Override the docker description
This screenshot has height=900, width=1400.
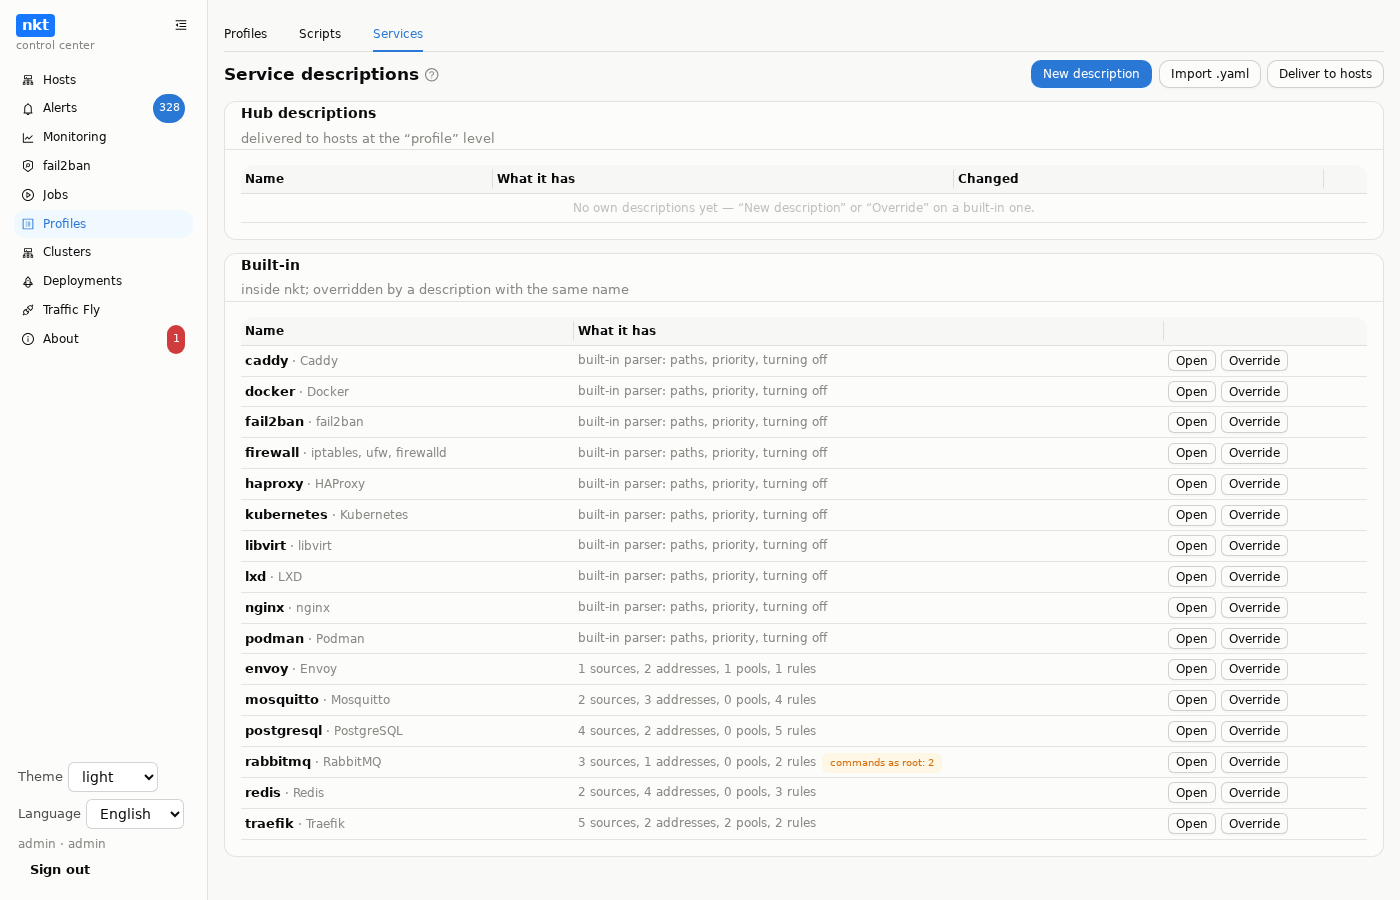click(1254, 392)
